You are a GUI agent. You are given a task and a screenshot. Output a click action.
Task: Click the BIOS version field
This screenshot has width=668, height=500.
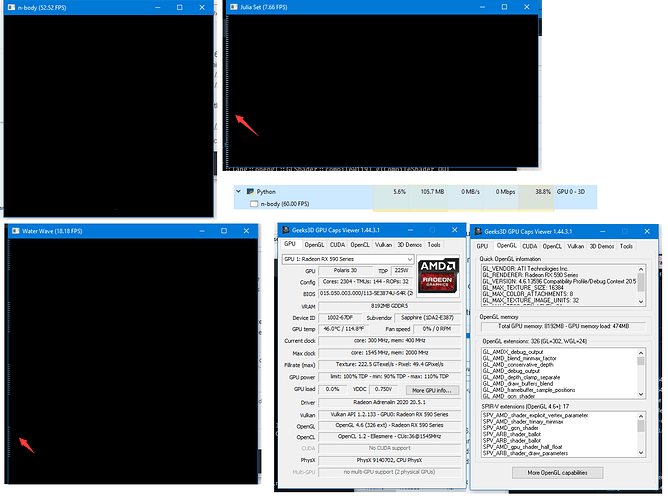[x=366, y=293]
